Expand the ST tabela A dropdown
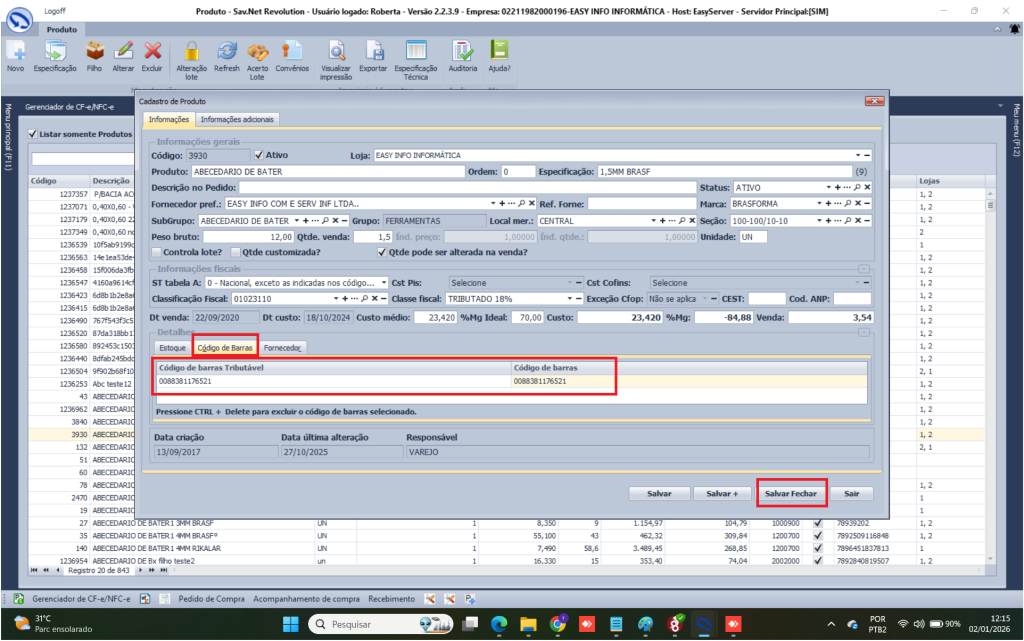The height and width of the screenshot is (641, 1024). [384, 283]
